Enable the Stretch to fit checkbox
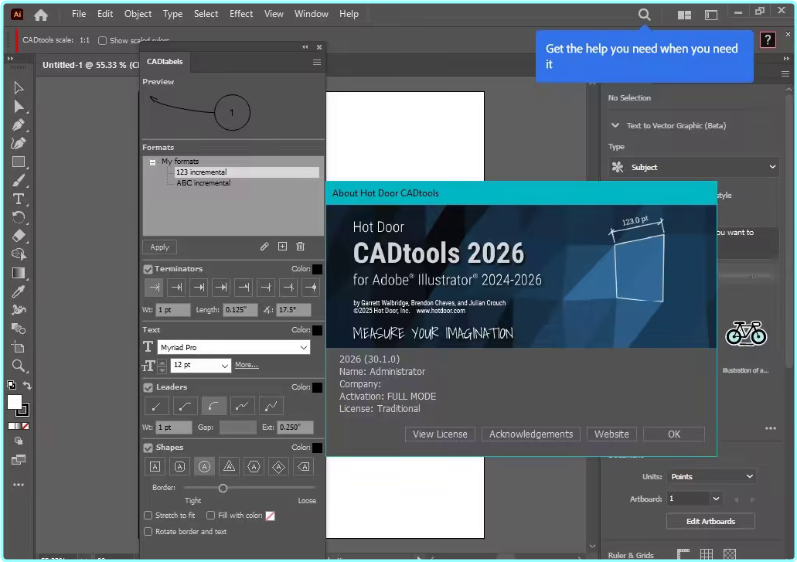 point(148,515)
